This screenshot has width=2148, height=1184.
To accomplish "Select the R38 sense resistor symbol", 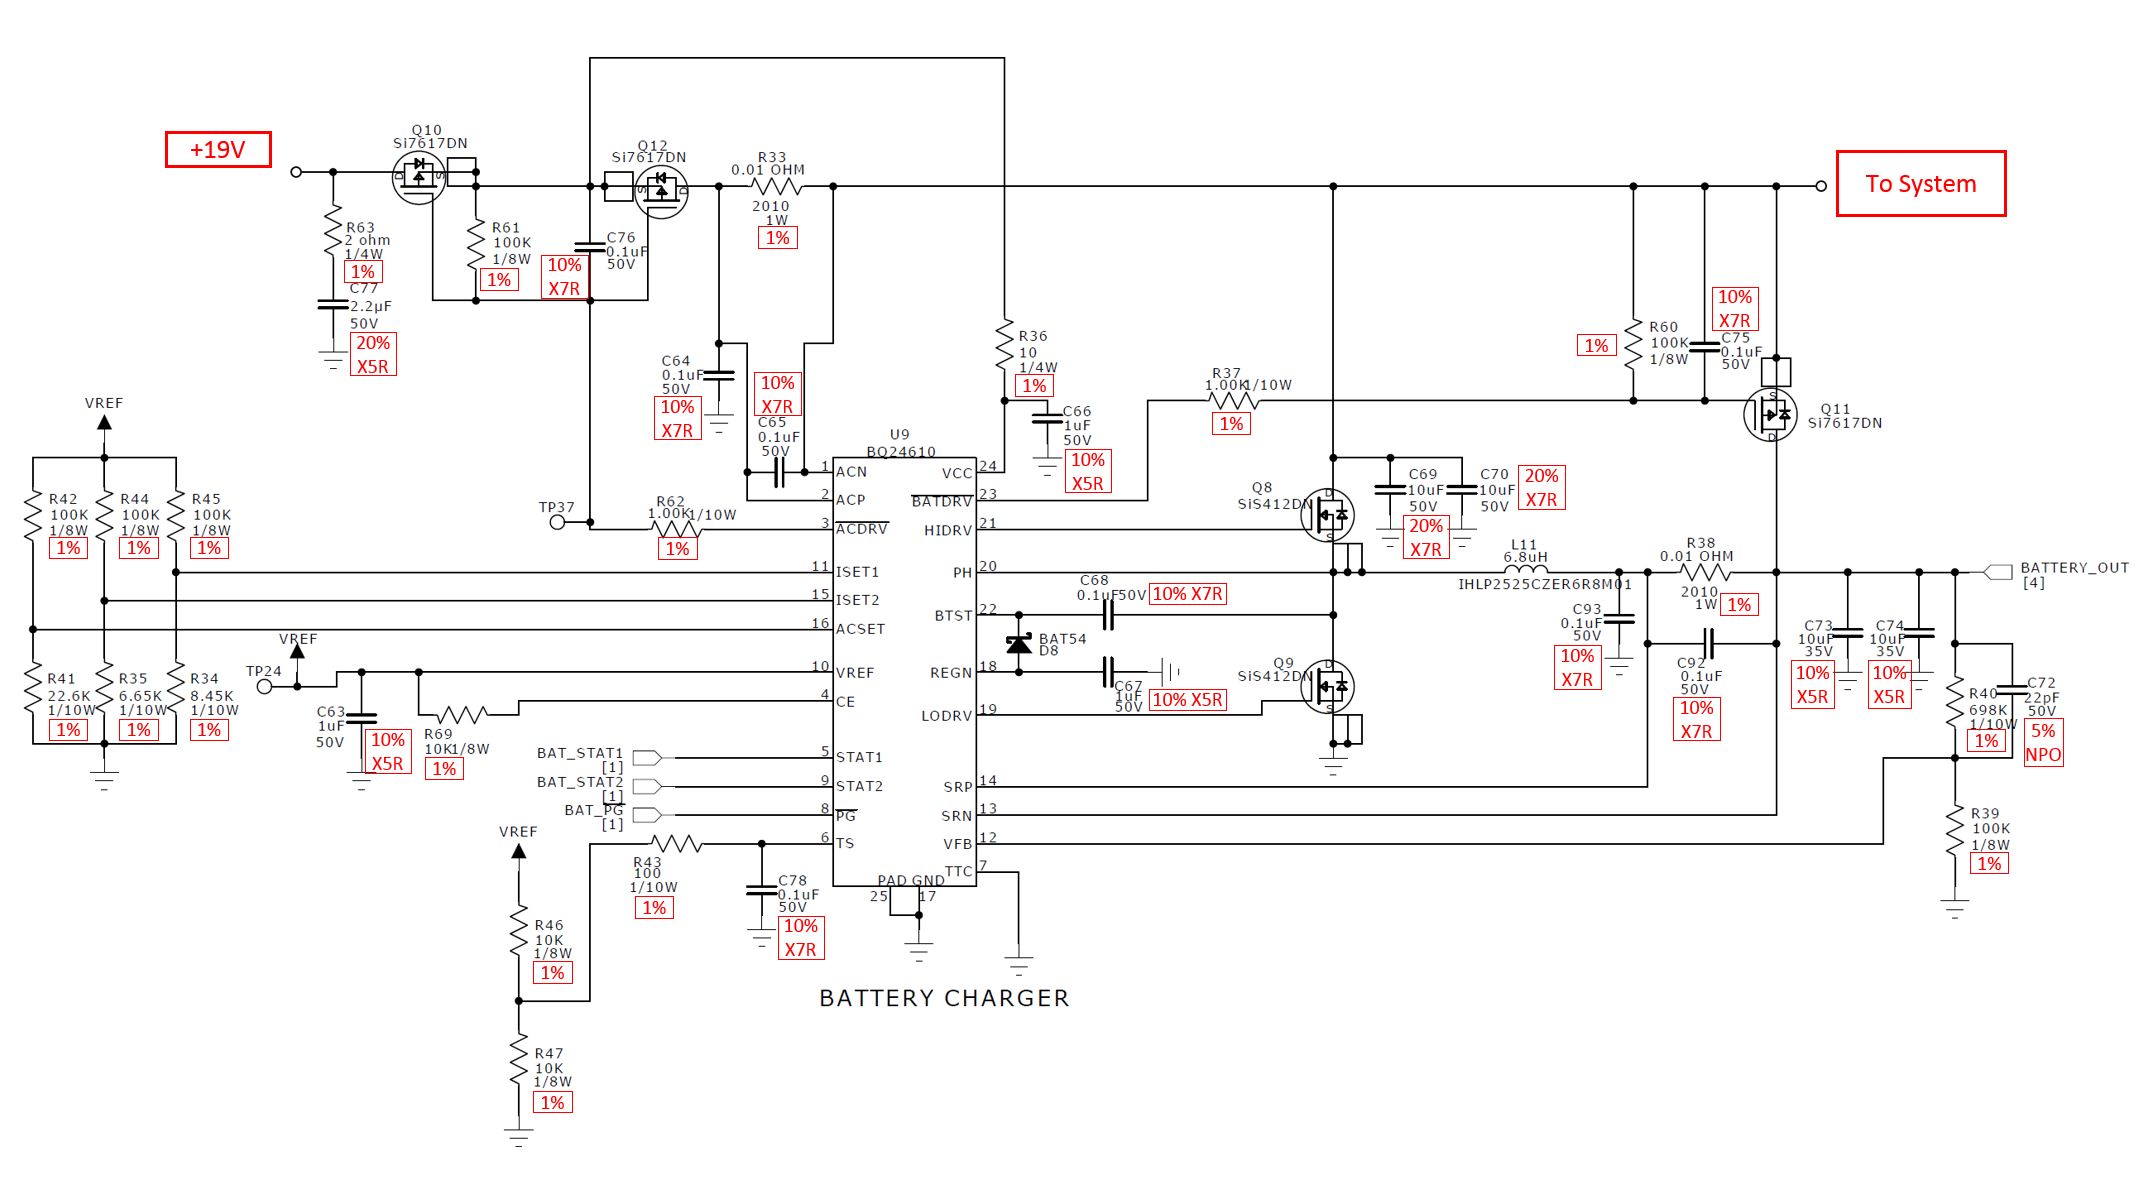I will point(1705,572).
